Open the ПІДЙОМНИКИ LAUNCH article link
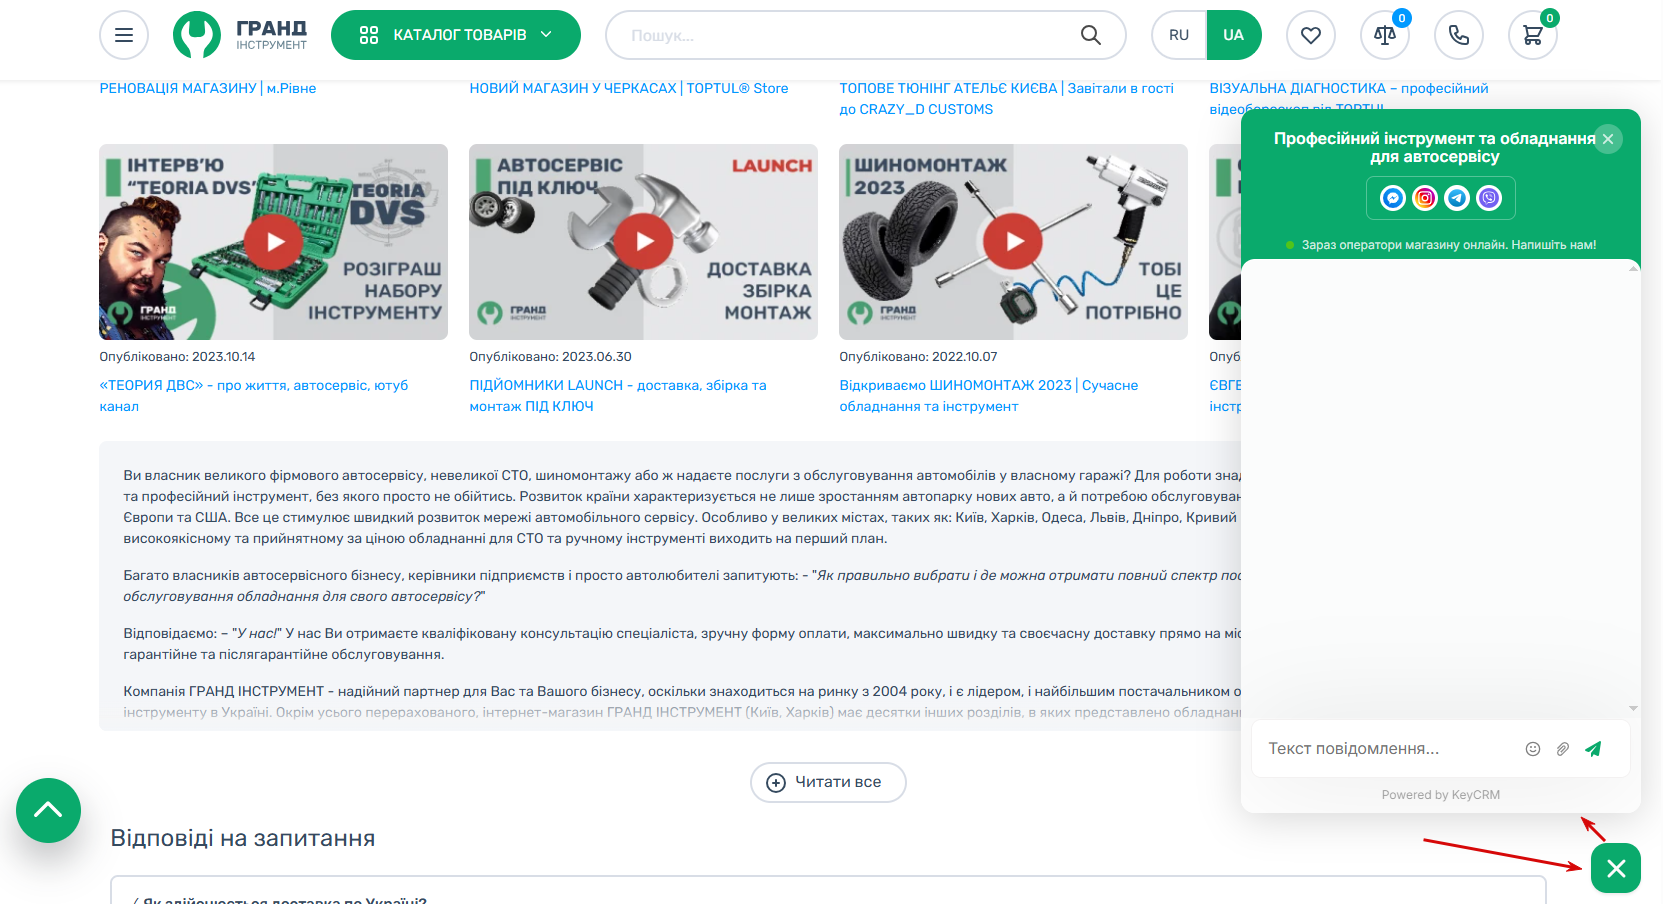Viewport: 1663px width, 904px height. click(618, 396)
